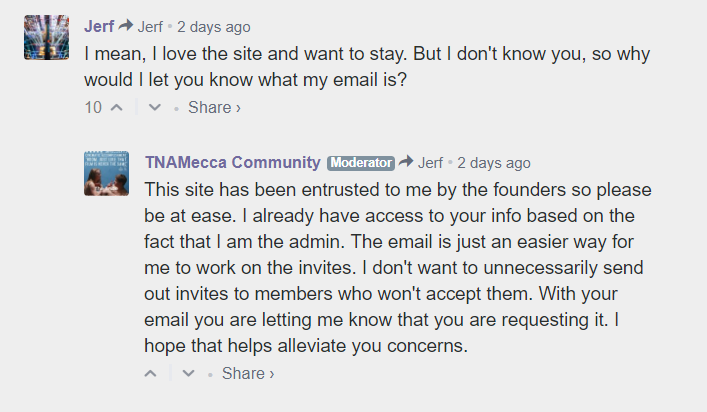
Task: Open TNAMecca Community avatar thumbnail
Action: click(x=106, y=174)
